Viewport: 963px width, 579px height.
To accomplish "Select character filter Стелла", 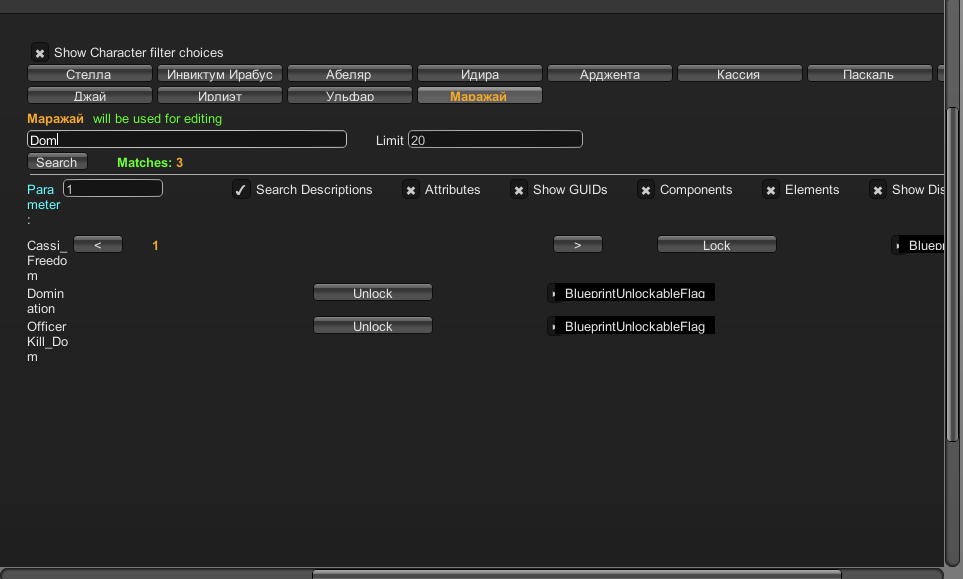I will (89, 74).
